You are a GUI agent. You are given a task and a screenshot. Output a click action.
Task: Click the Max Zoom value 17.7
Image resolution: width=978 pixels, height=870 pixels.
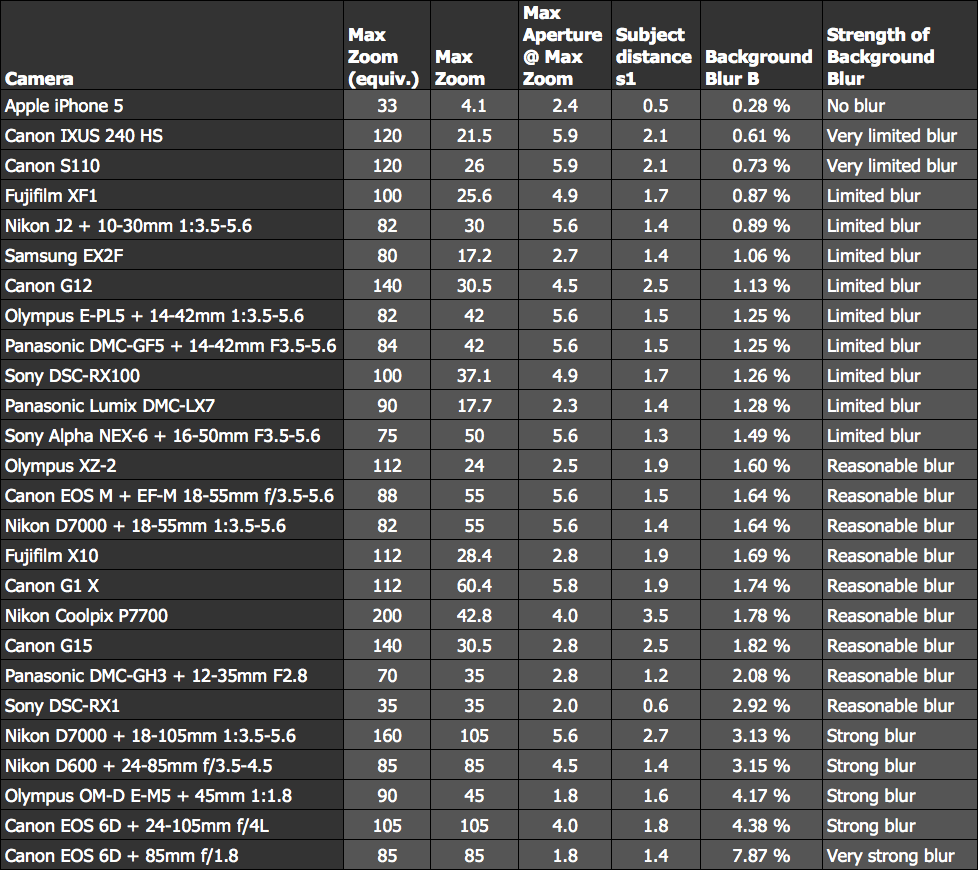[474, 405]
